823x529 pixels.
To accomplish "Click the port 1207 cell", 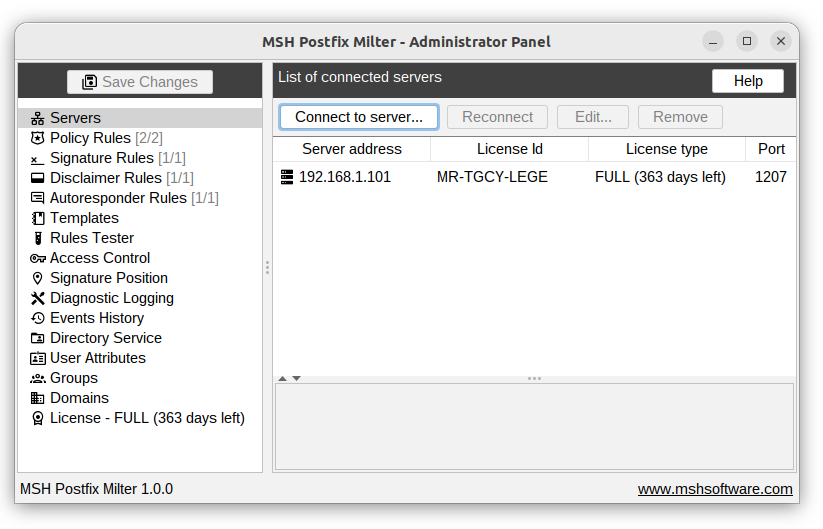I will pyautogui.click(x=771, y=177).
